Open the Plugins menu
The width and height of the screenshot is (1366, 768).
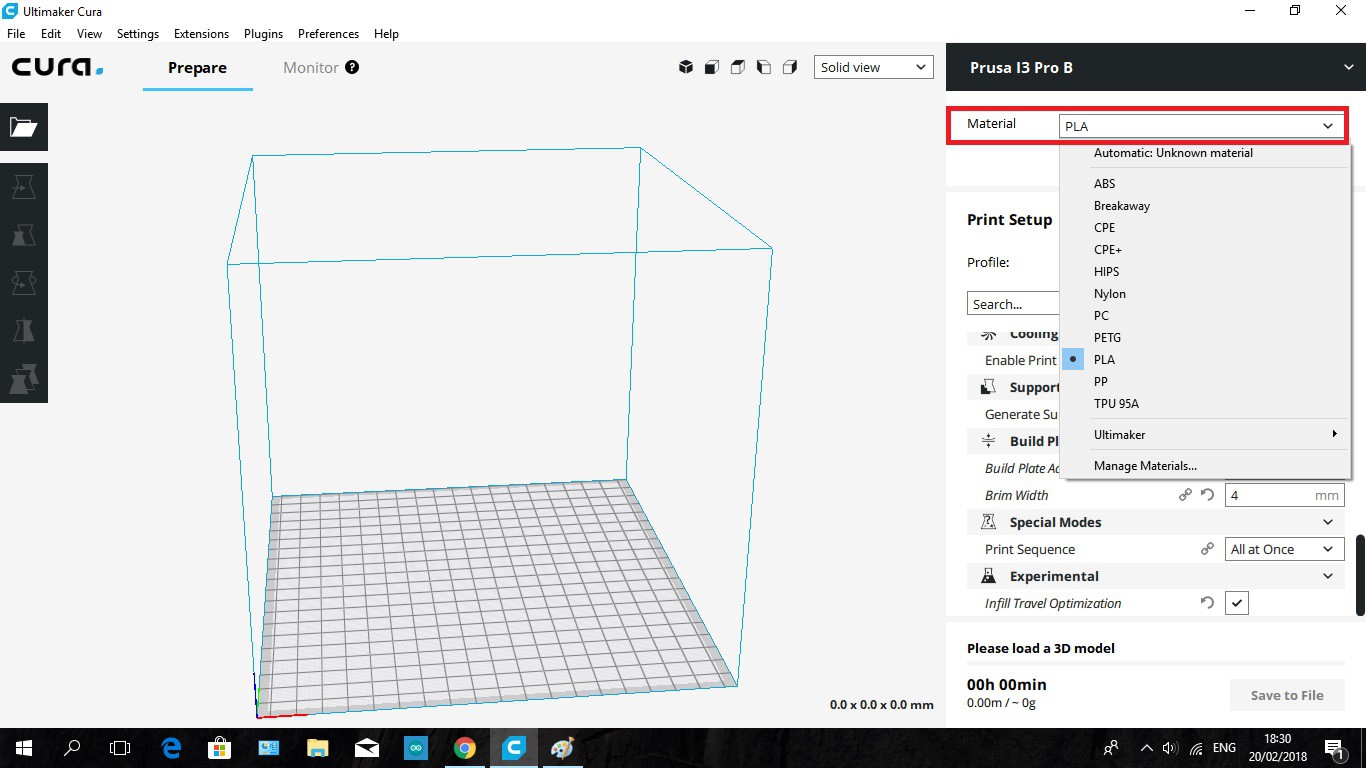(263, 33)
